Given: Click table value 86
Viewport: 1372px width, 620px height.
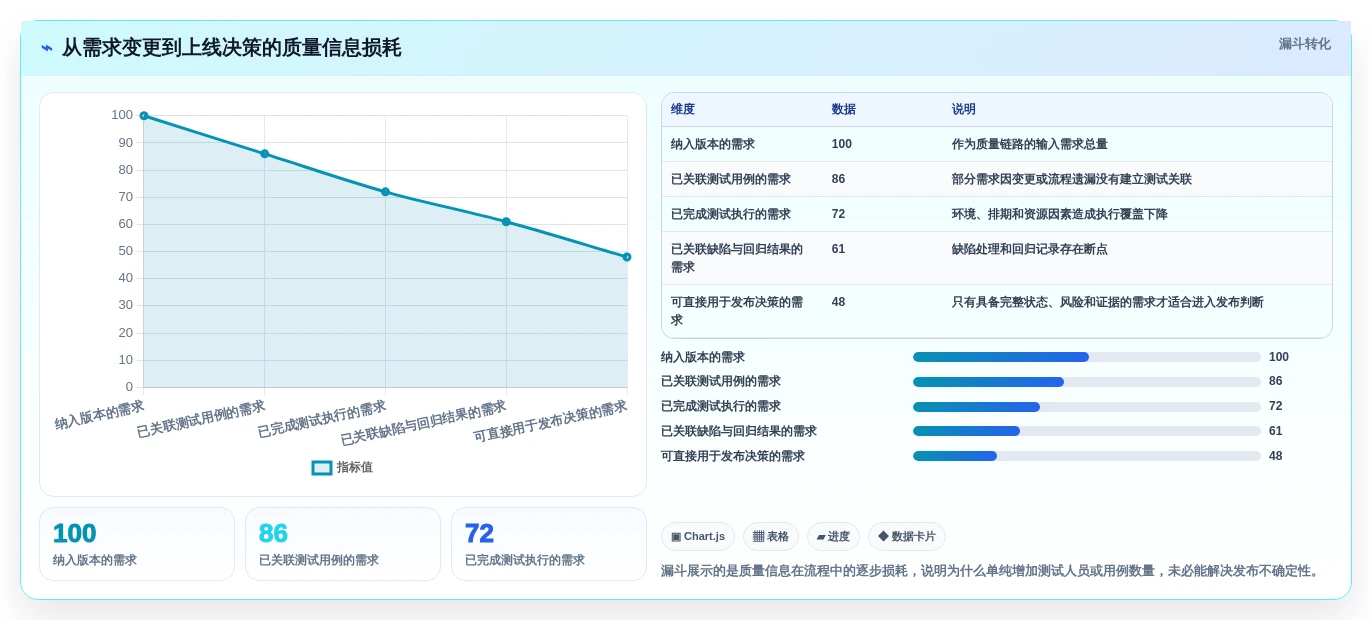Looking at the screenshot, I should [839, 179].
